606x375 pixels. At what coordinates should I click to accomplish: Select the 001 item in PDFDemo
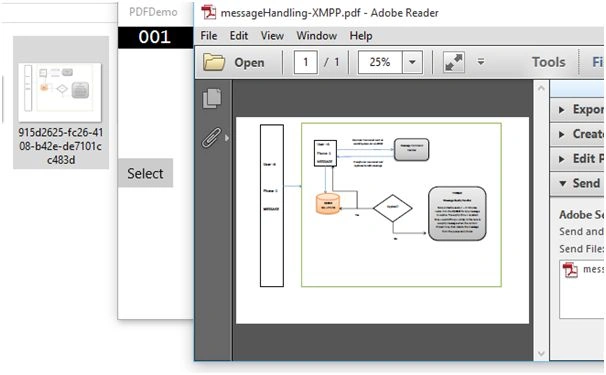(x=155, y=37)
